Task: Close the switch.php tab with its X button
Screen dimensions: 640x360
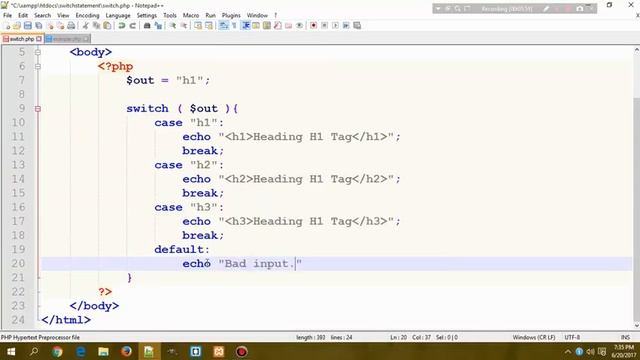Action: [x=39, y=39]
